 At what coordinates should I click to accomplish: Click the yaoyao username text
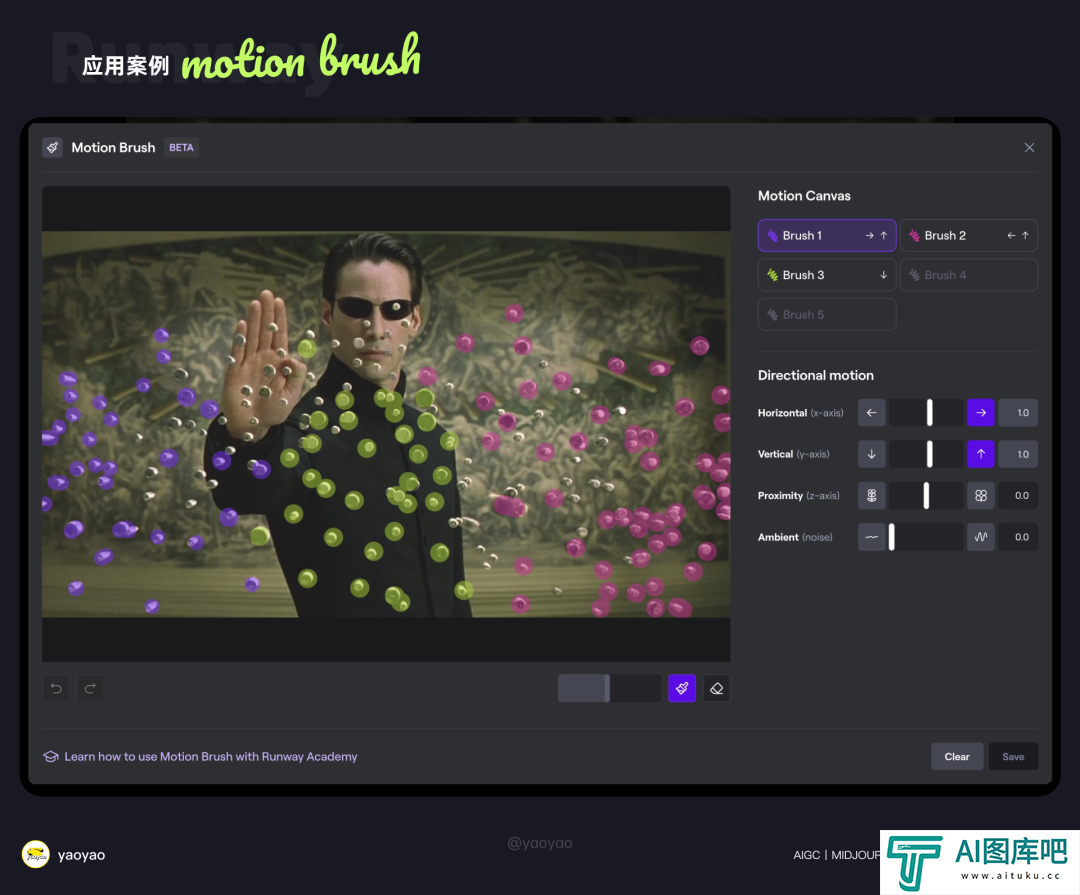(x=81, y=855)
